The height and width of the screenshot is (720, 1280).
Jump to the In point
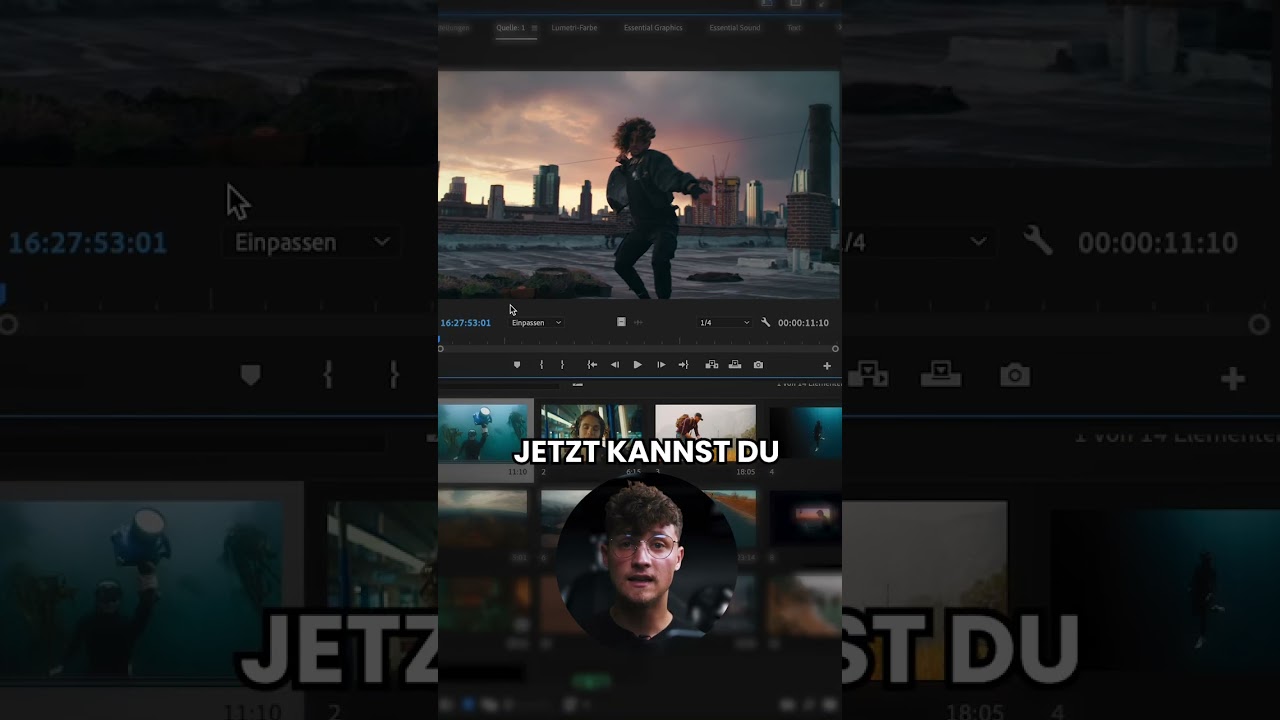pyautogui.click(x=592, y=365)
